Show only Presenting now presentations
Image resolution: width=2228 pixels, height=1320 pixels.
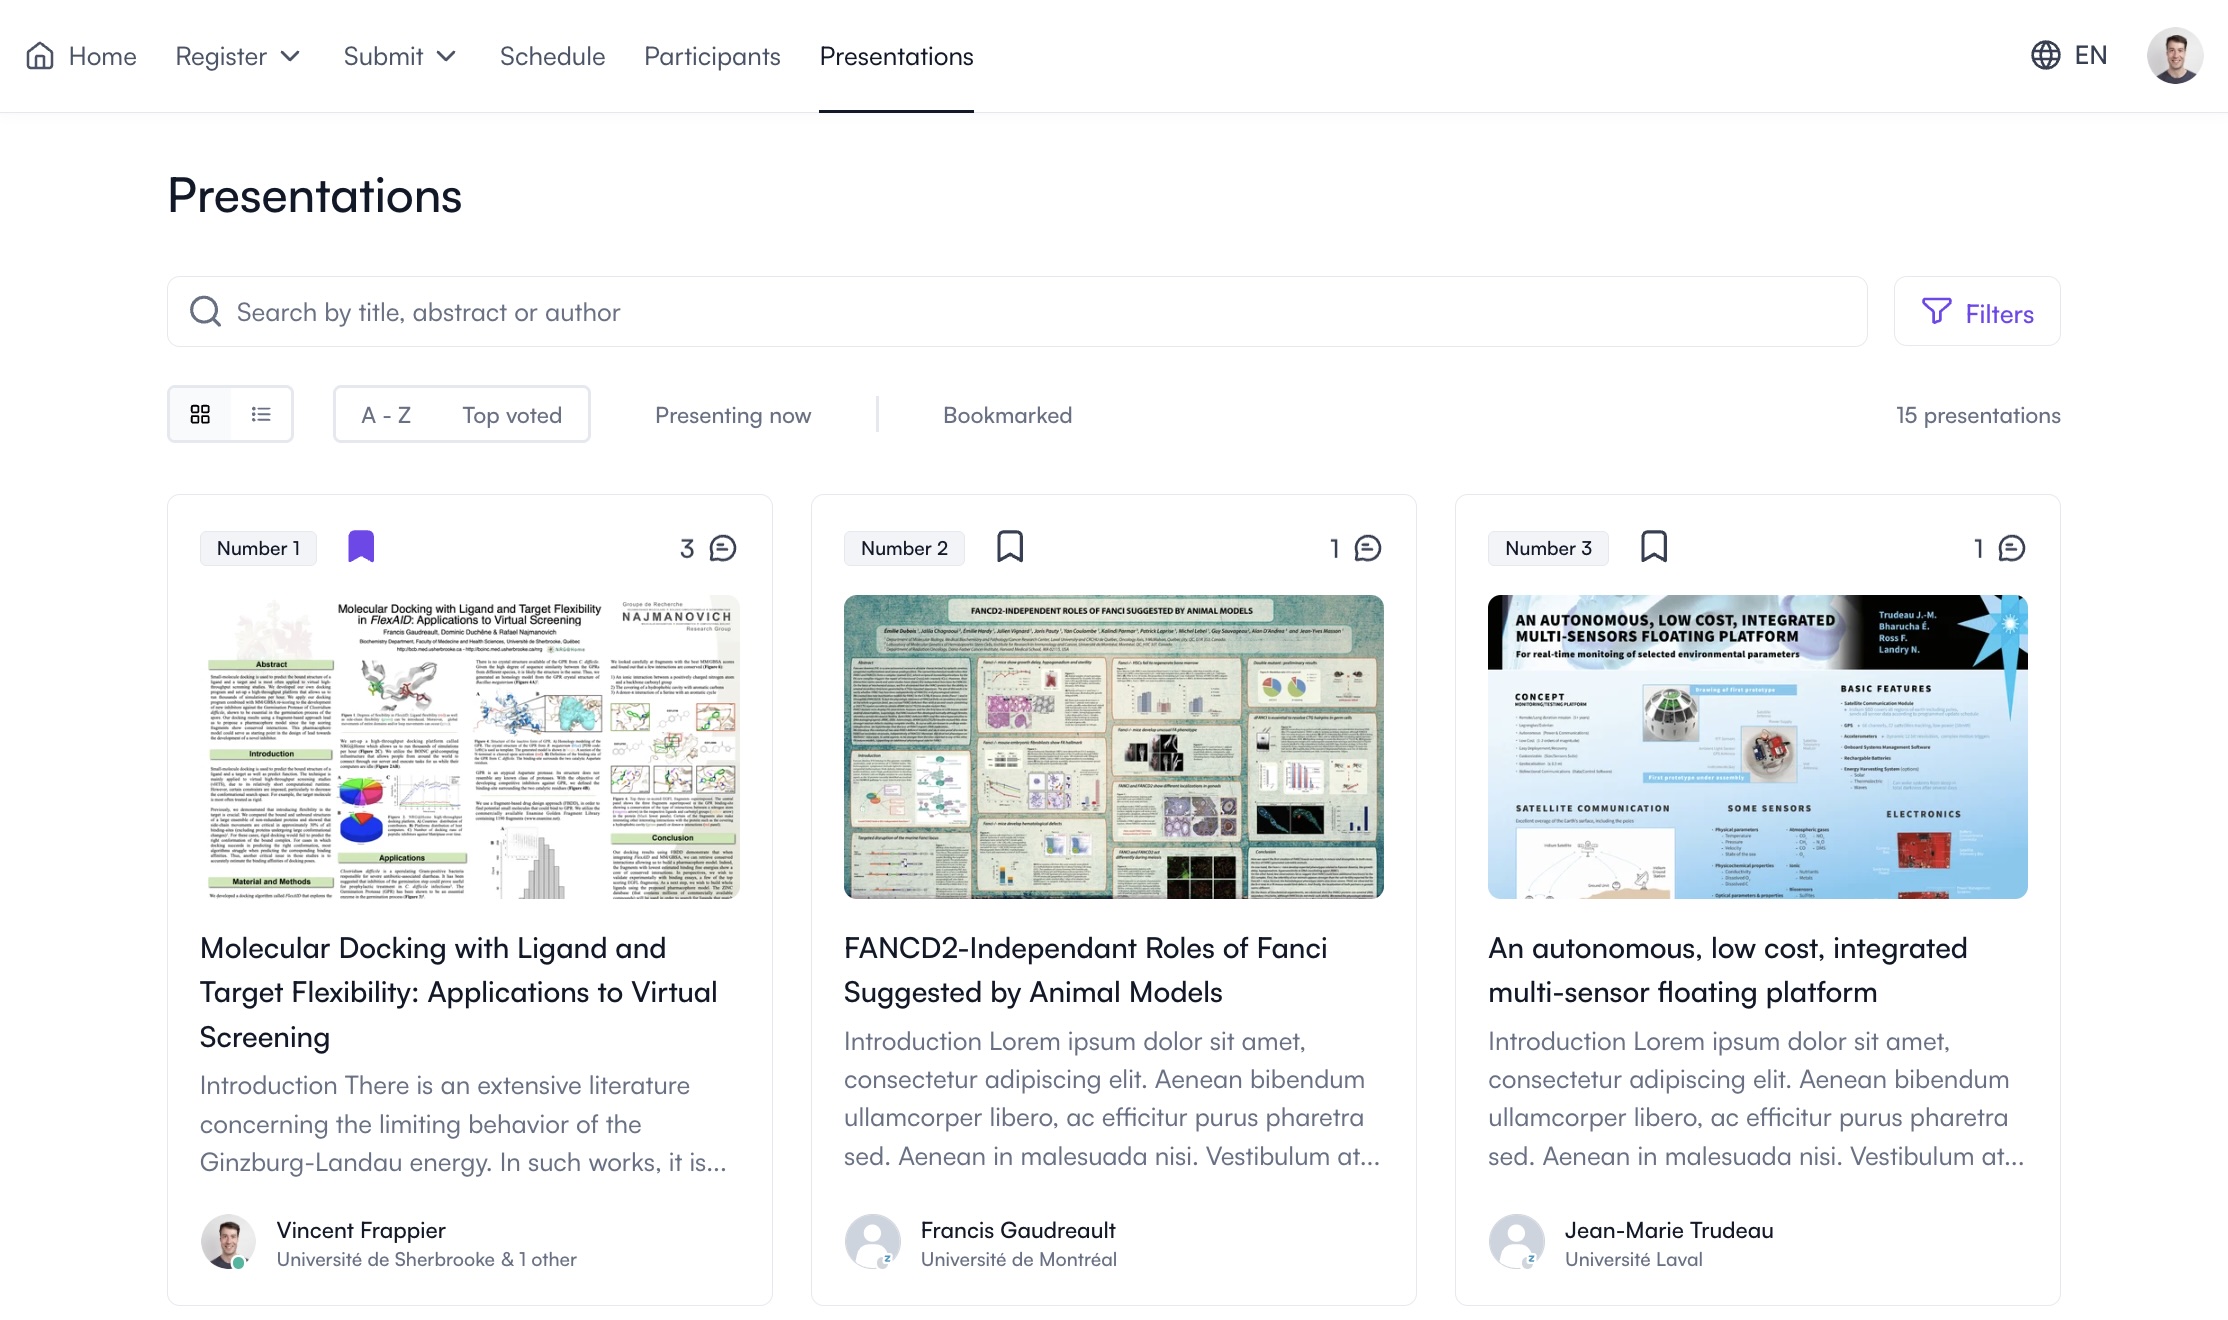[x=733, y=415]
